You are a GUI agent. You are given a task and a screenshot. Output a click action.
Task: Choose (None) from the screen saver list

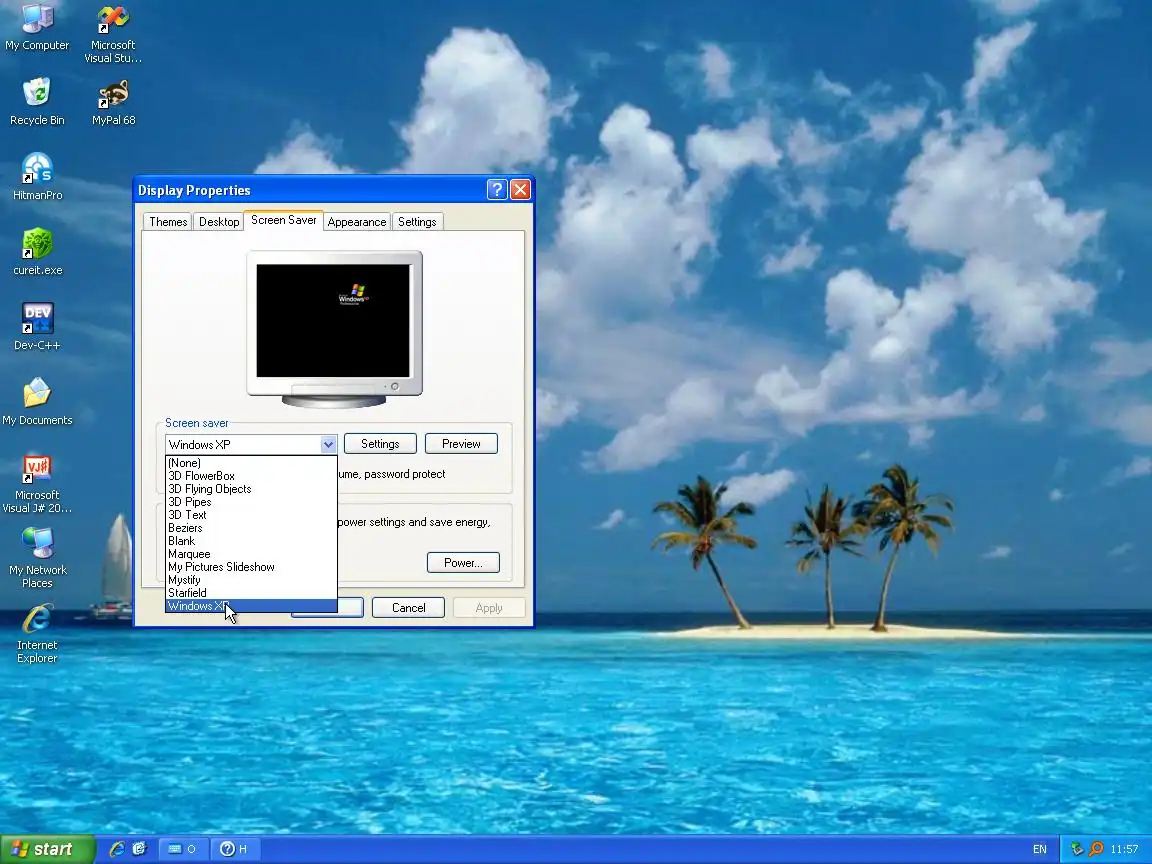[x=251, y=463]
